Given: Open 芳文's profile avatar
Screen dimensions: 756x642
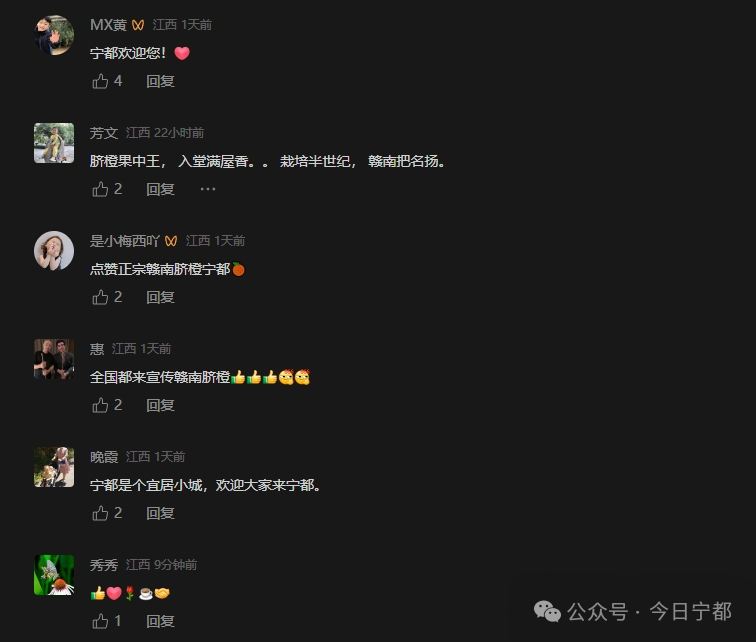Looking at the screenshot, I should (x=54, y=143).
